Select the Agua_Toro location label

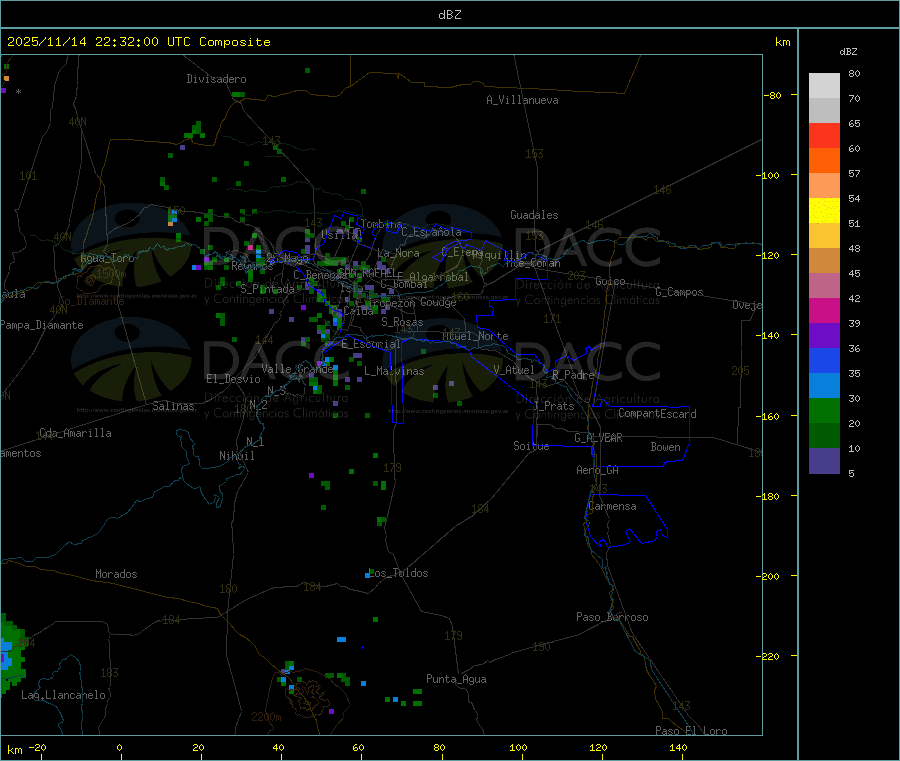107,258
